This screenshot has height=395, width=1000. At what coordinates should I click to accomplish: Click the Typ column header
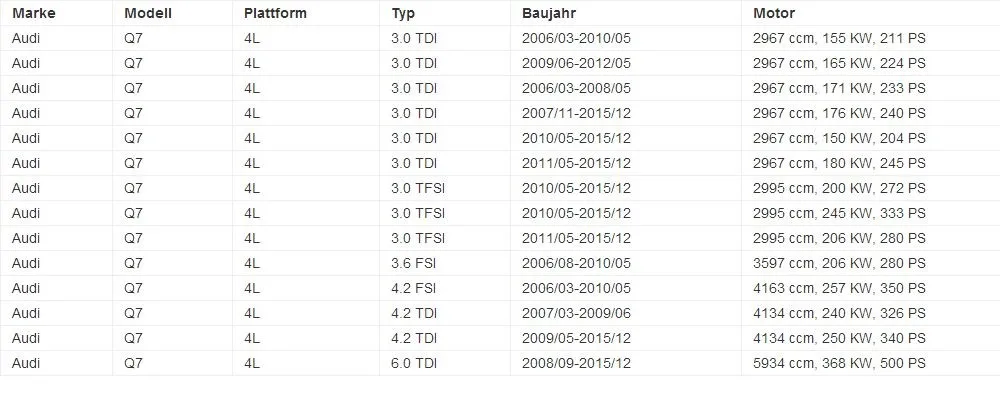[403, 13]
